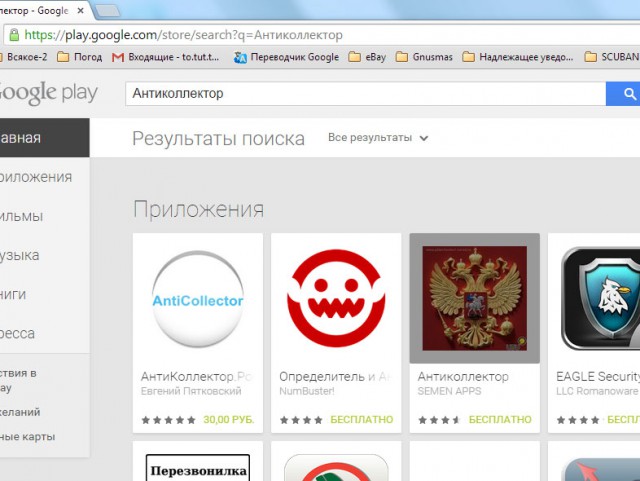Open the Перезвонилка app icon

coord(198,468)
